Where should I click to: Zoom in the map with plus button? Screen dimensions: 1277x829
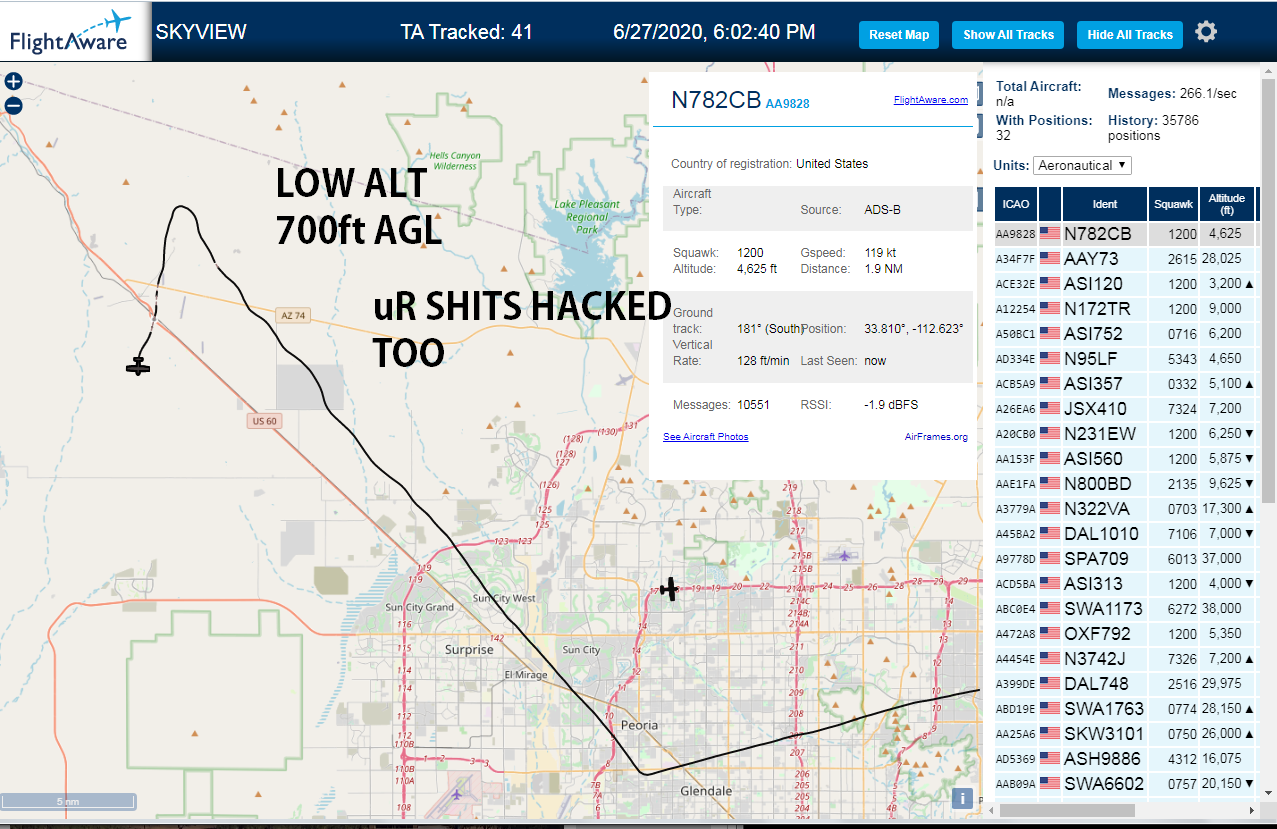point(13,81)
